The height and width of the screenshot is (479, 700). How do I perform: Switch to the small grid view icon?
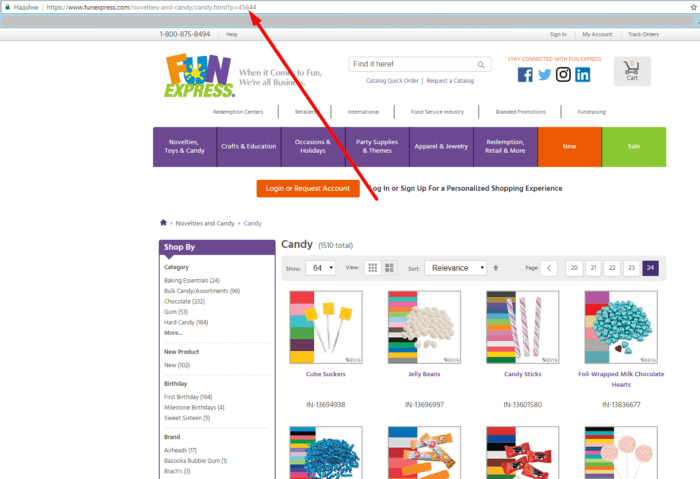pos(373,268)
